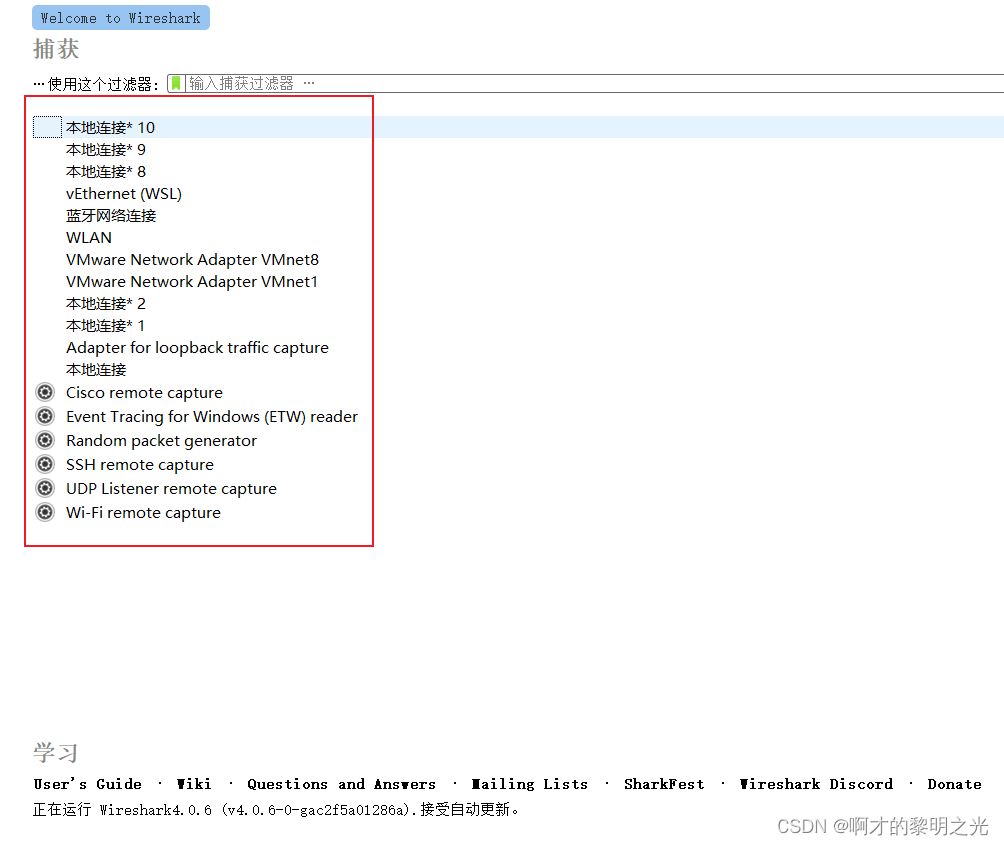Click the gear icon beside Cisco remote capture

[x=45, y=392]
